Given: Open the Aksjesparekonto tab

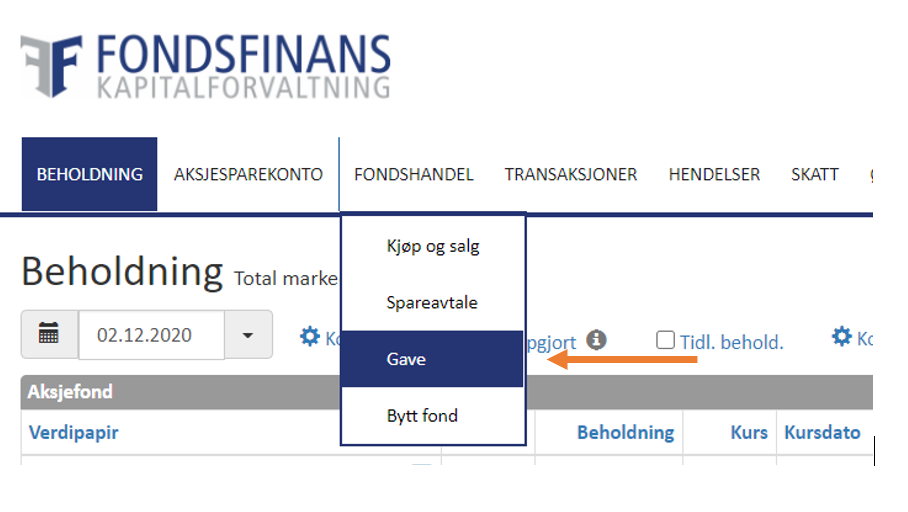Looking at the screenshot, I should coord(248,174).
